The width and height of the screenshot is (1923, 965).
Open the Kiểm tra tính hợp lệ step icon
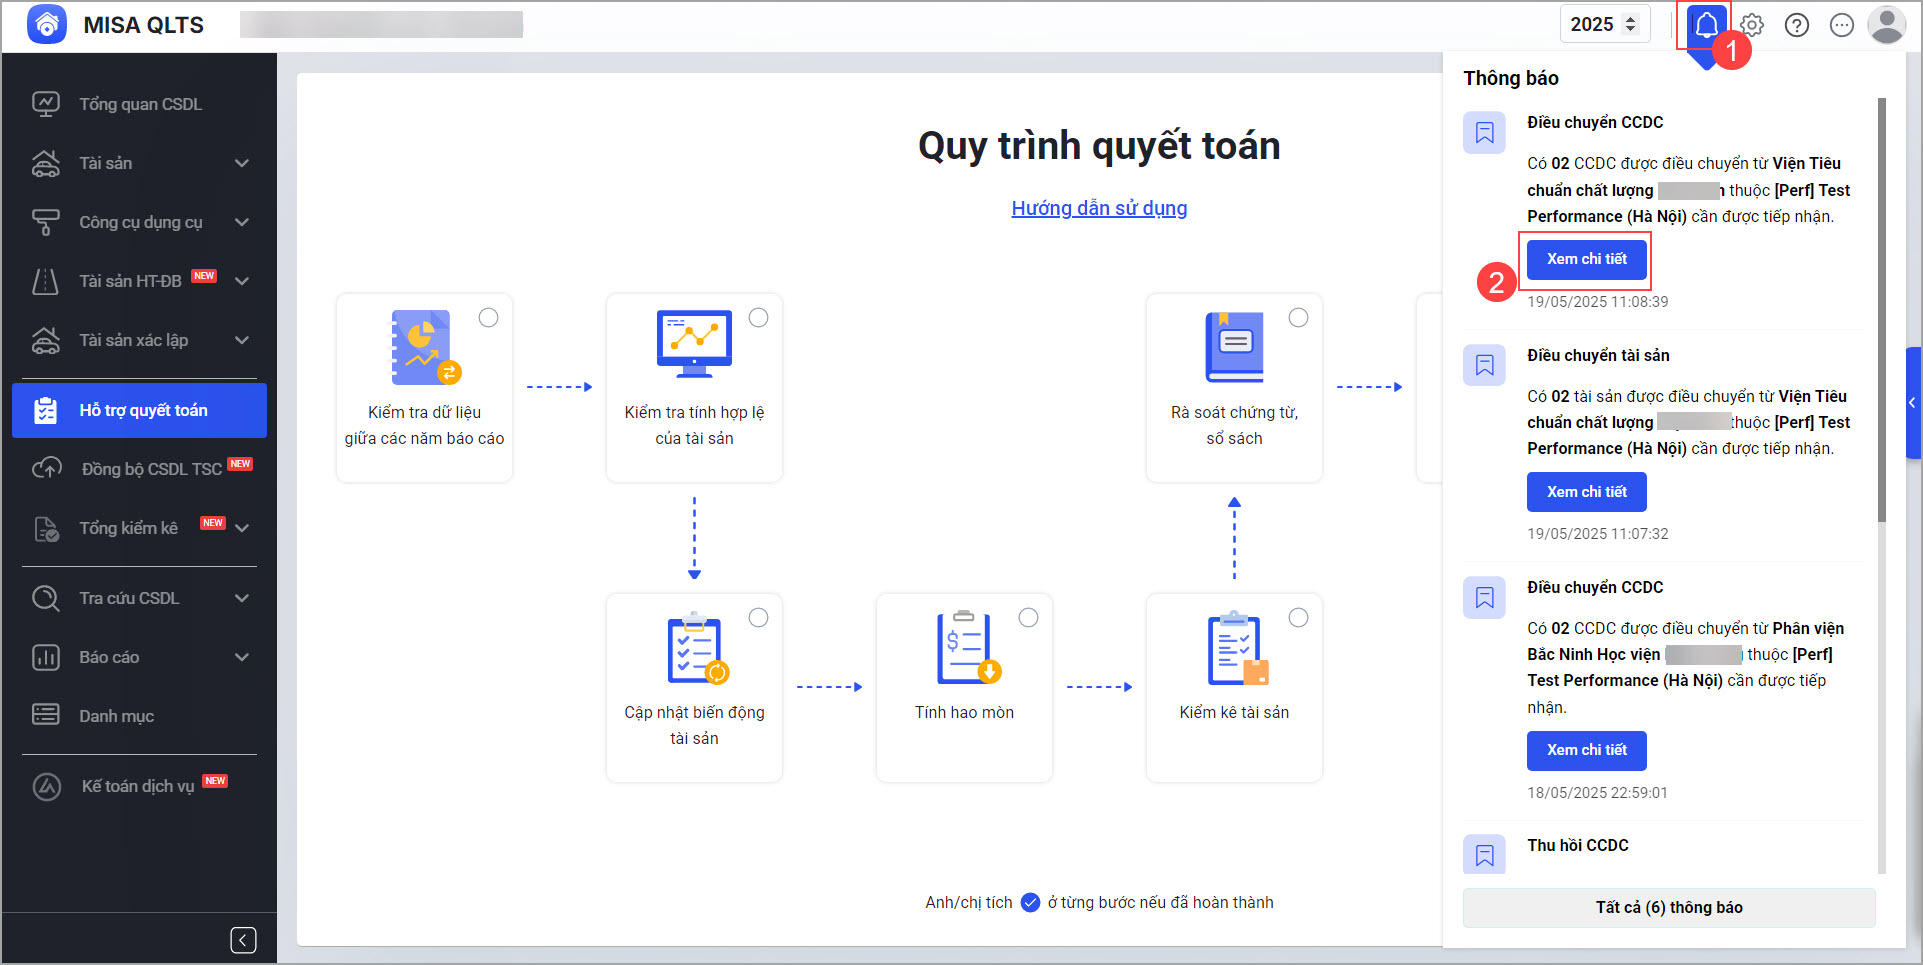click(694, 343)
